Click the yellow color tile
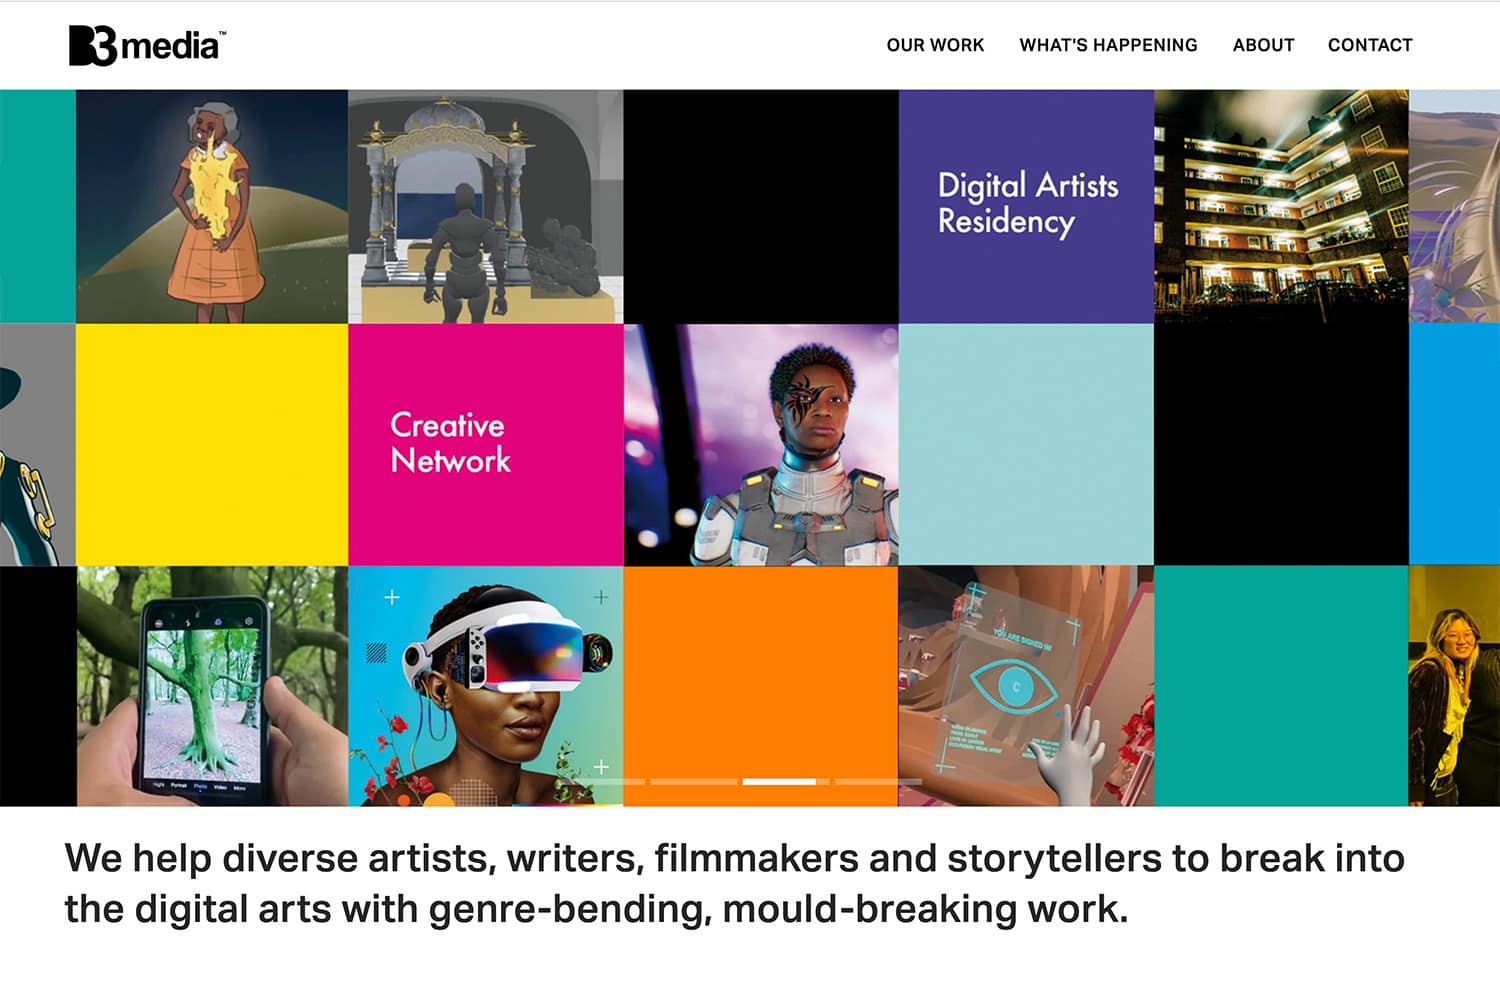This screenshot has width=1500, height=1000. (212, 444)
